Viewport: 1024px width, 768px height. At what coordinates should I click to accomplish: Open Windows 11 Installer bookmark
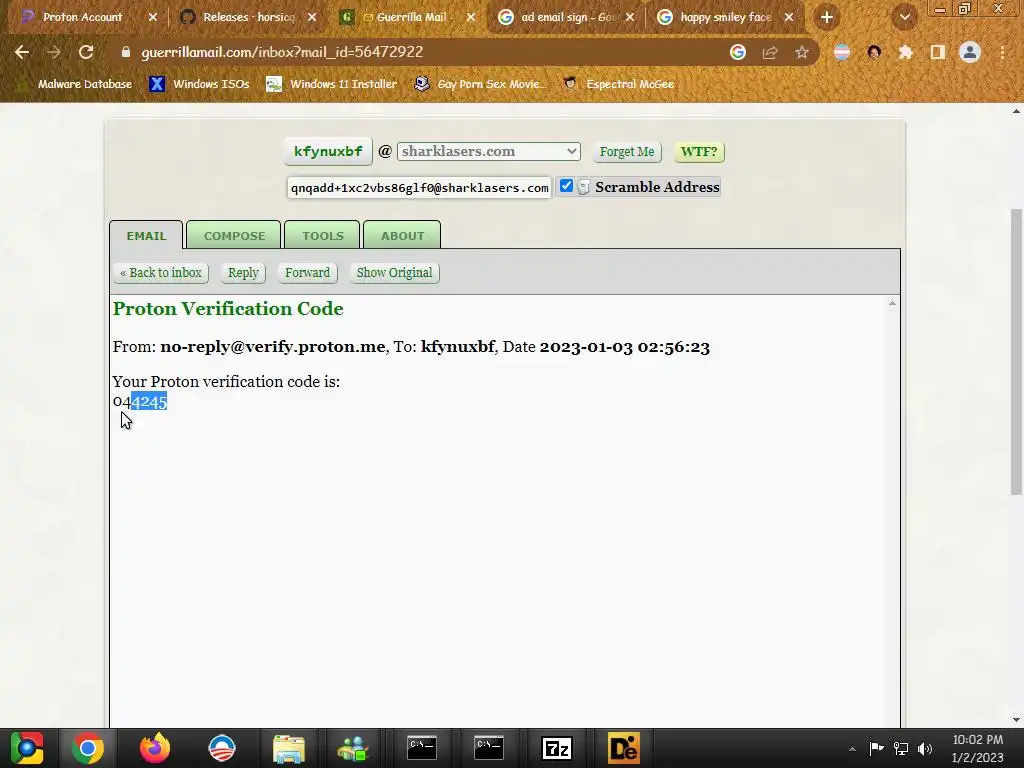332,84
